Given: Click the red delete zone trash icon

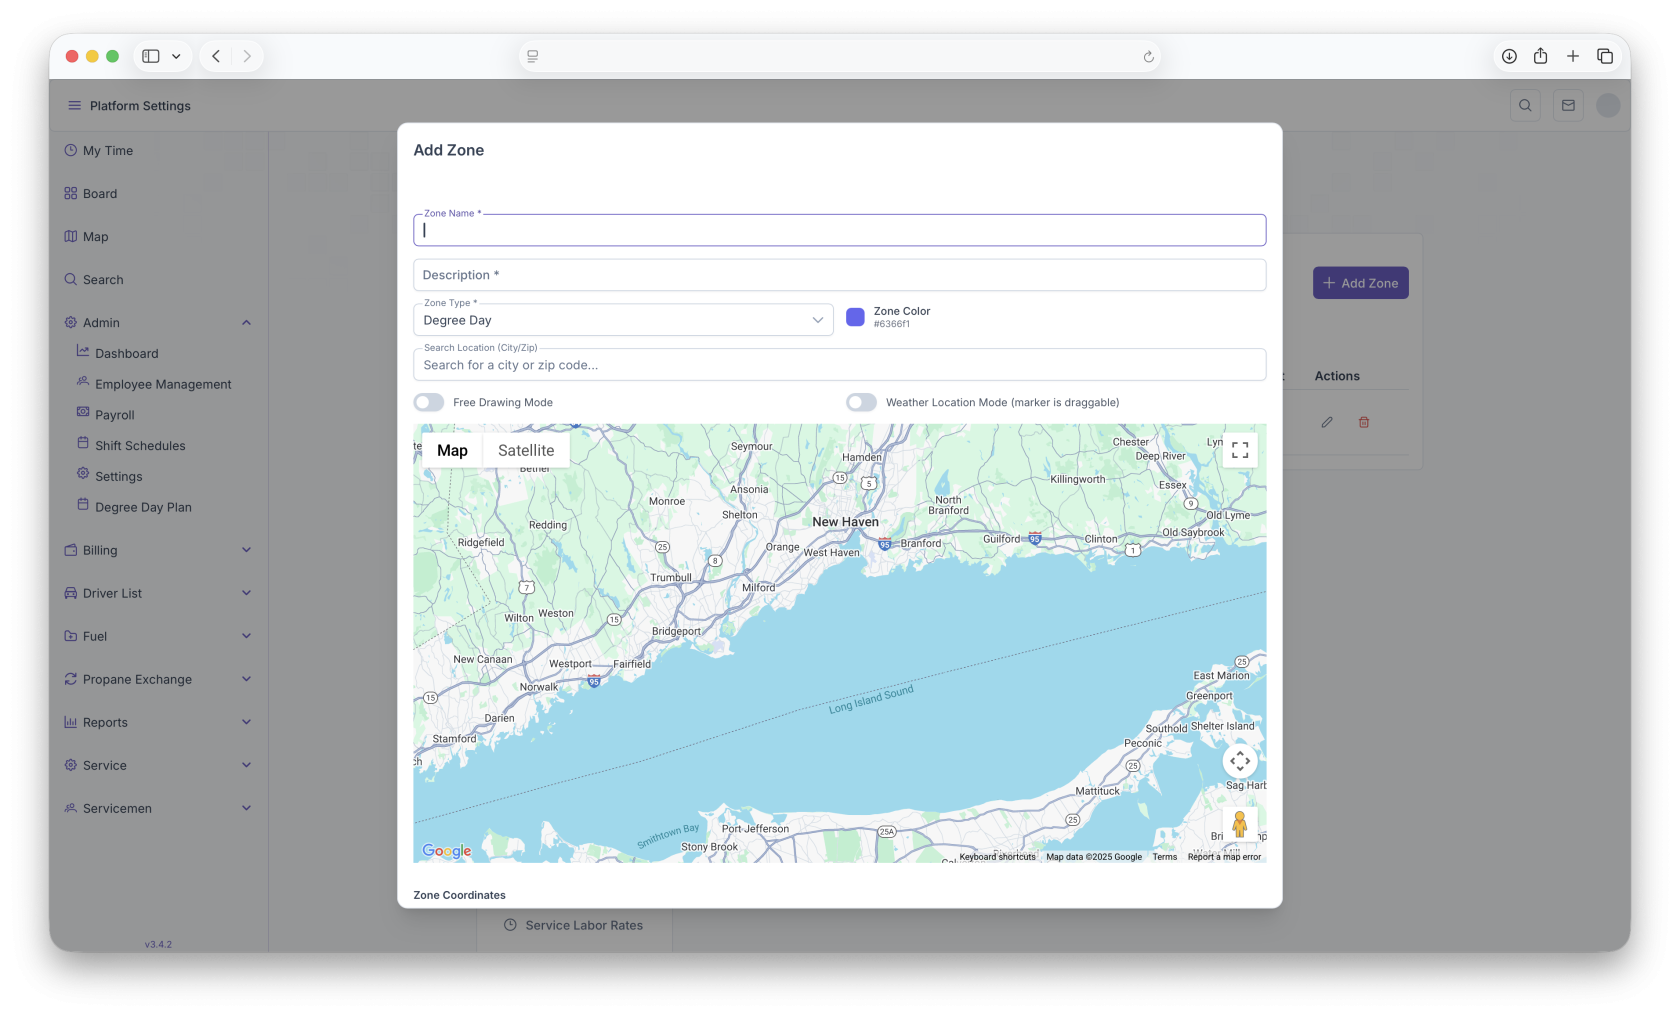Looking at the screenshot, I should pyautogui.click(x=1363, y=422).
